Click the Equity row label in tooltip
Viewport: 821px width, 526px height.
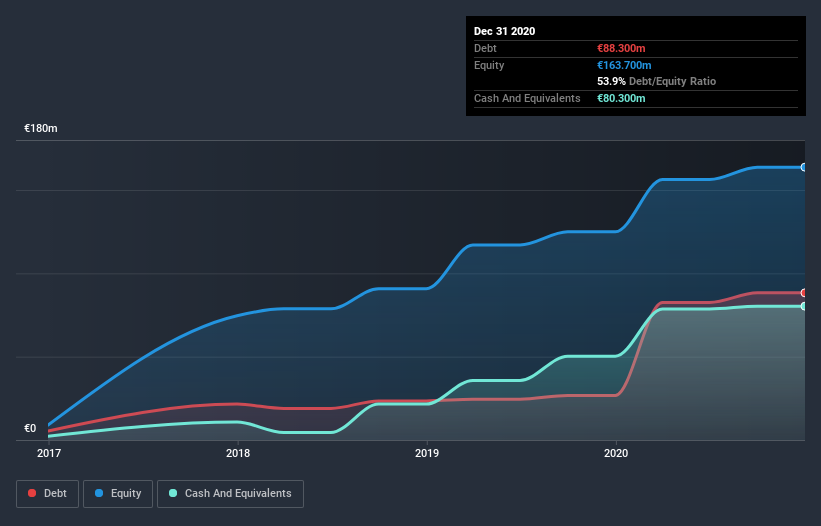[489, 65]
